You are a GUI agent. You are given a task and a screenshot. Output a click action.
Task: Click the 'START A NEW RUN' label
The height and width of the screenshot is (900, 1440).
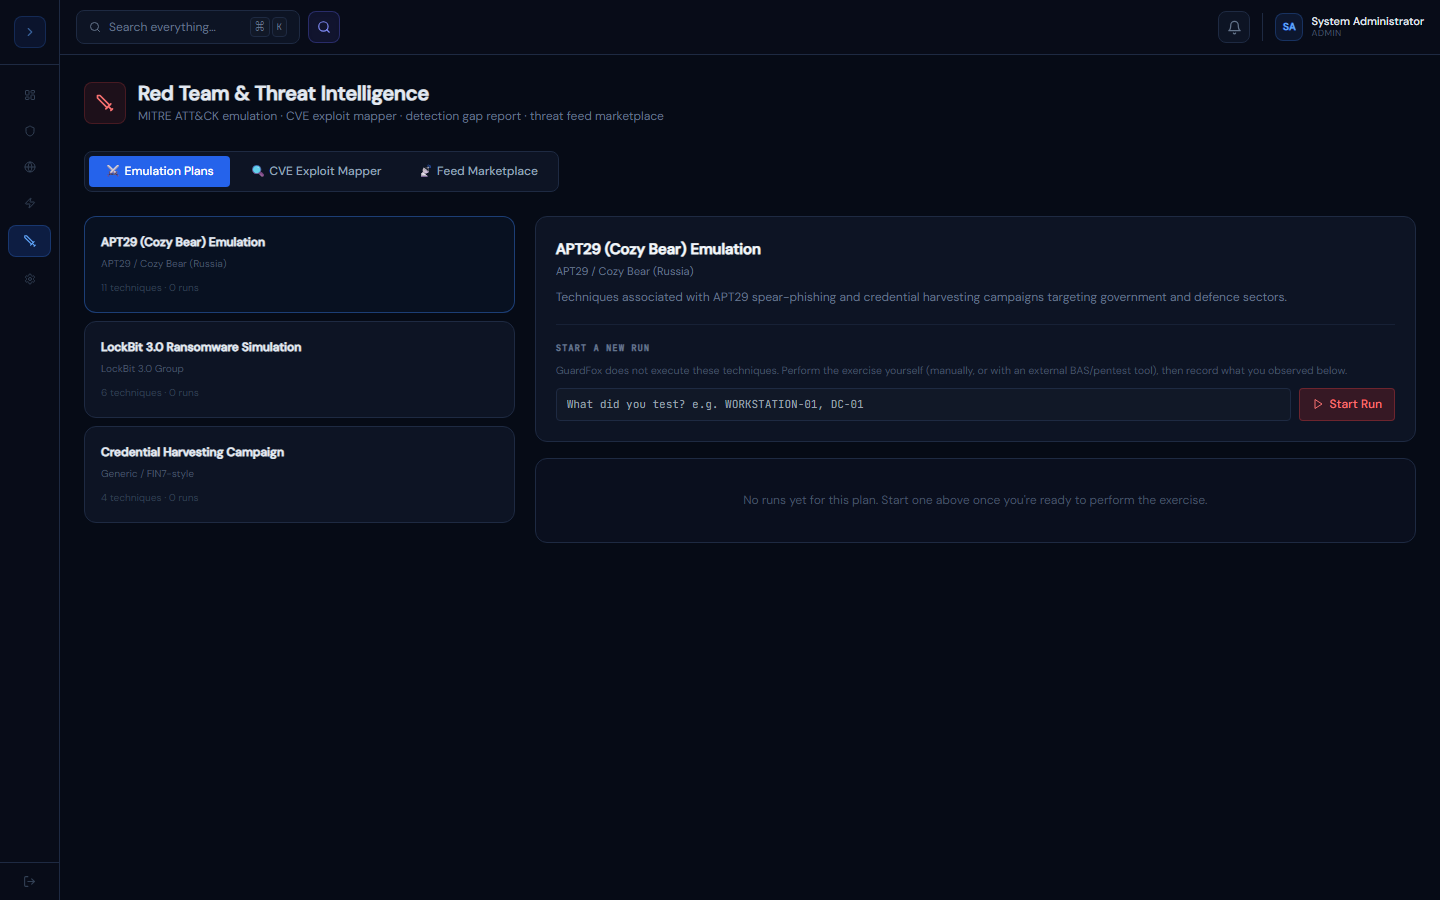pyautogui.click(x=603, y=348)
